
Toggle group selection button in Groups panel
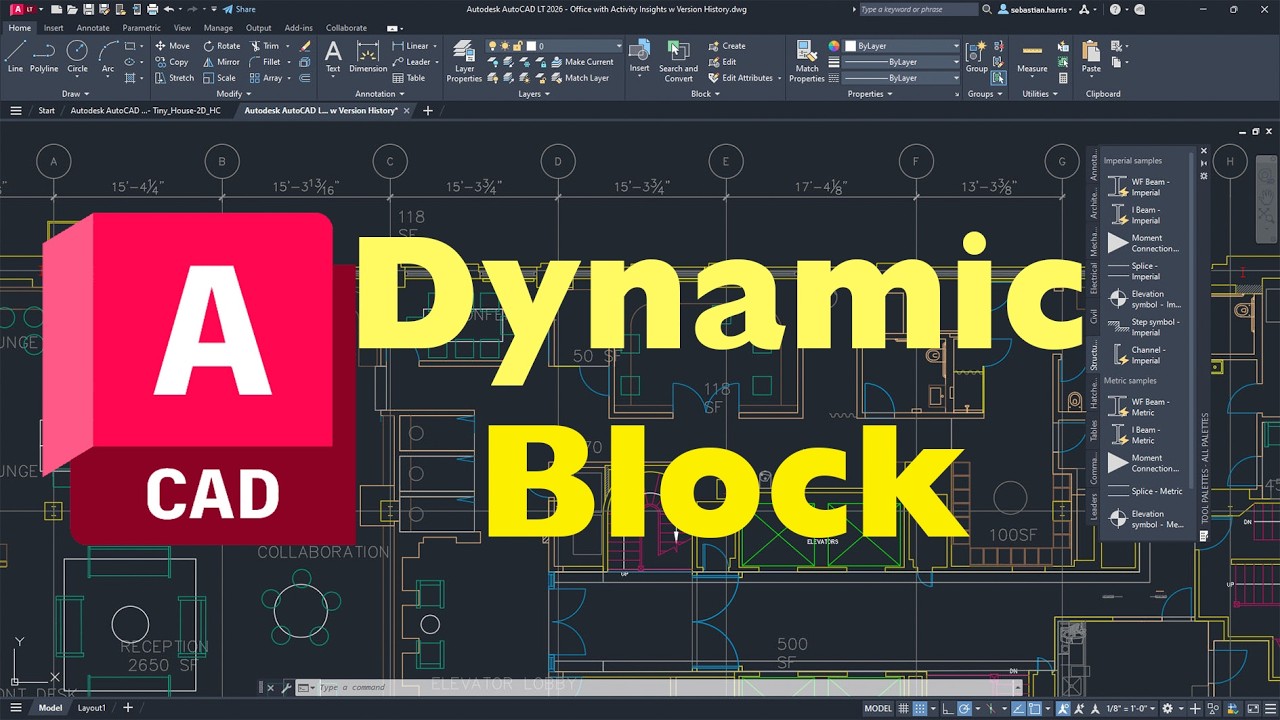(x=998, y=78)
